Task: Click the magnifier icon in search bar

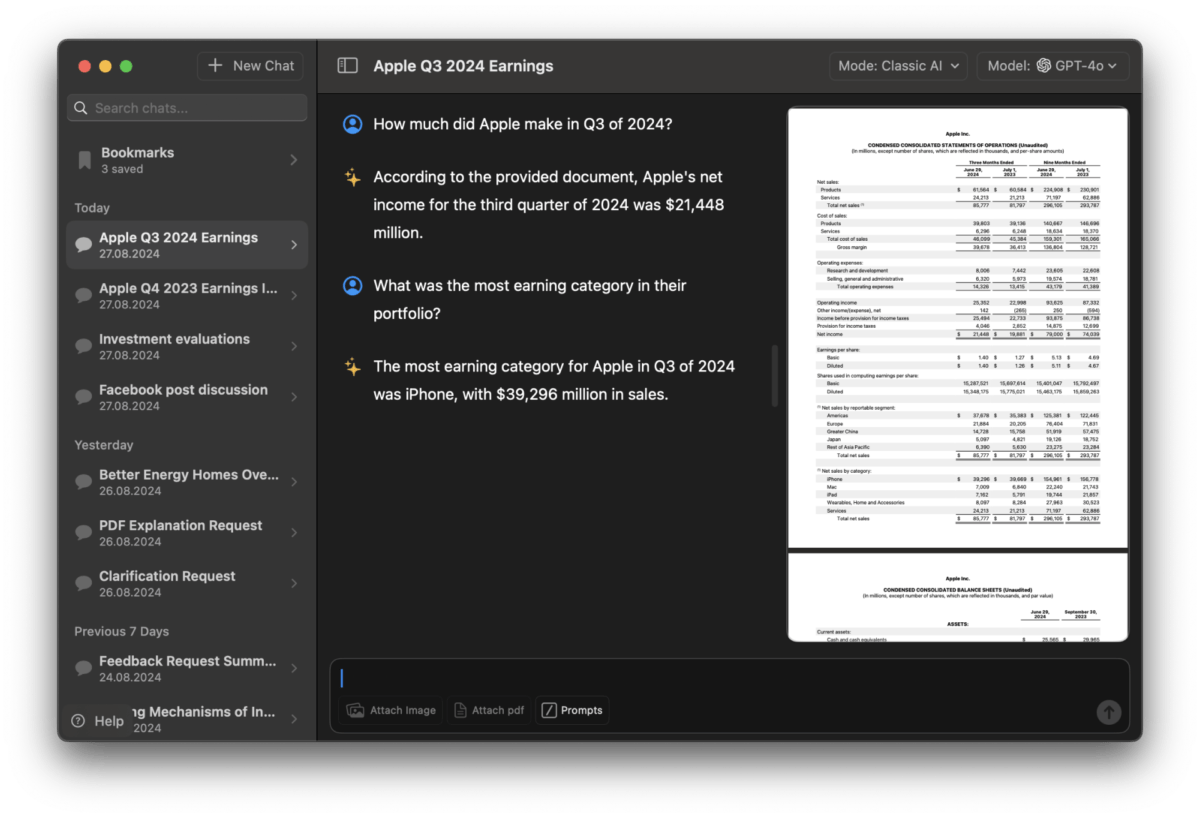Action: 81,108
